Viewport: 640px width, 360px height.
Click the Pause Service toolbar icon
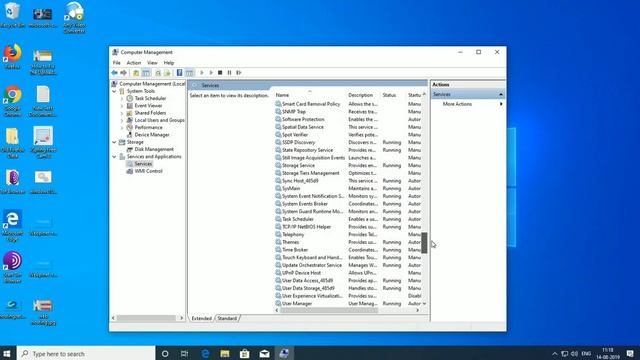click(x=229, y=73)
